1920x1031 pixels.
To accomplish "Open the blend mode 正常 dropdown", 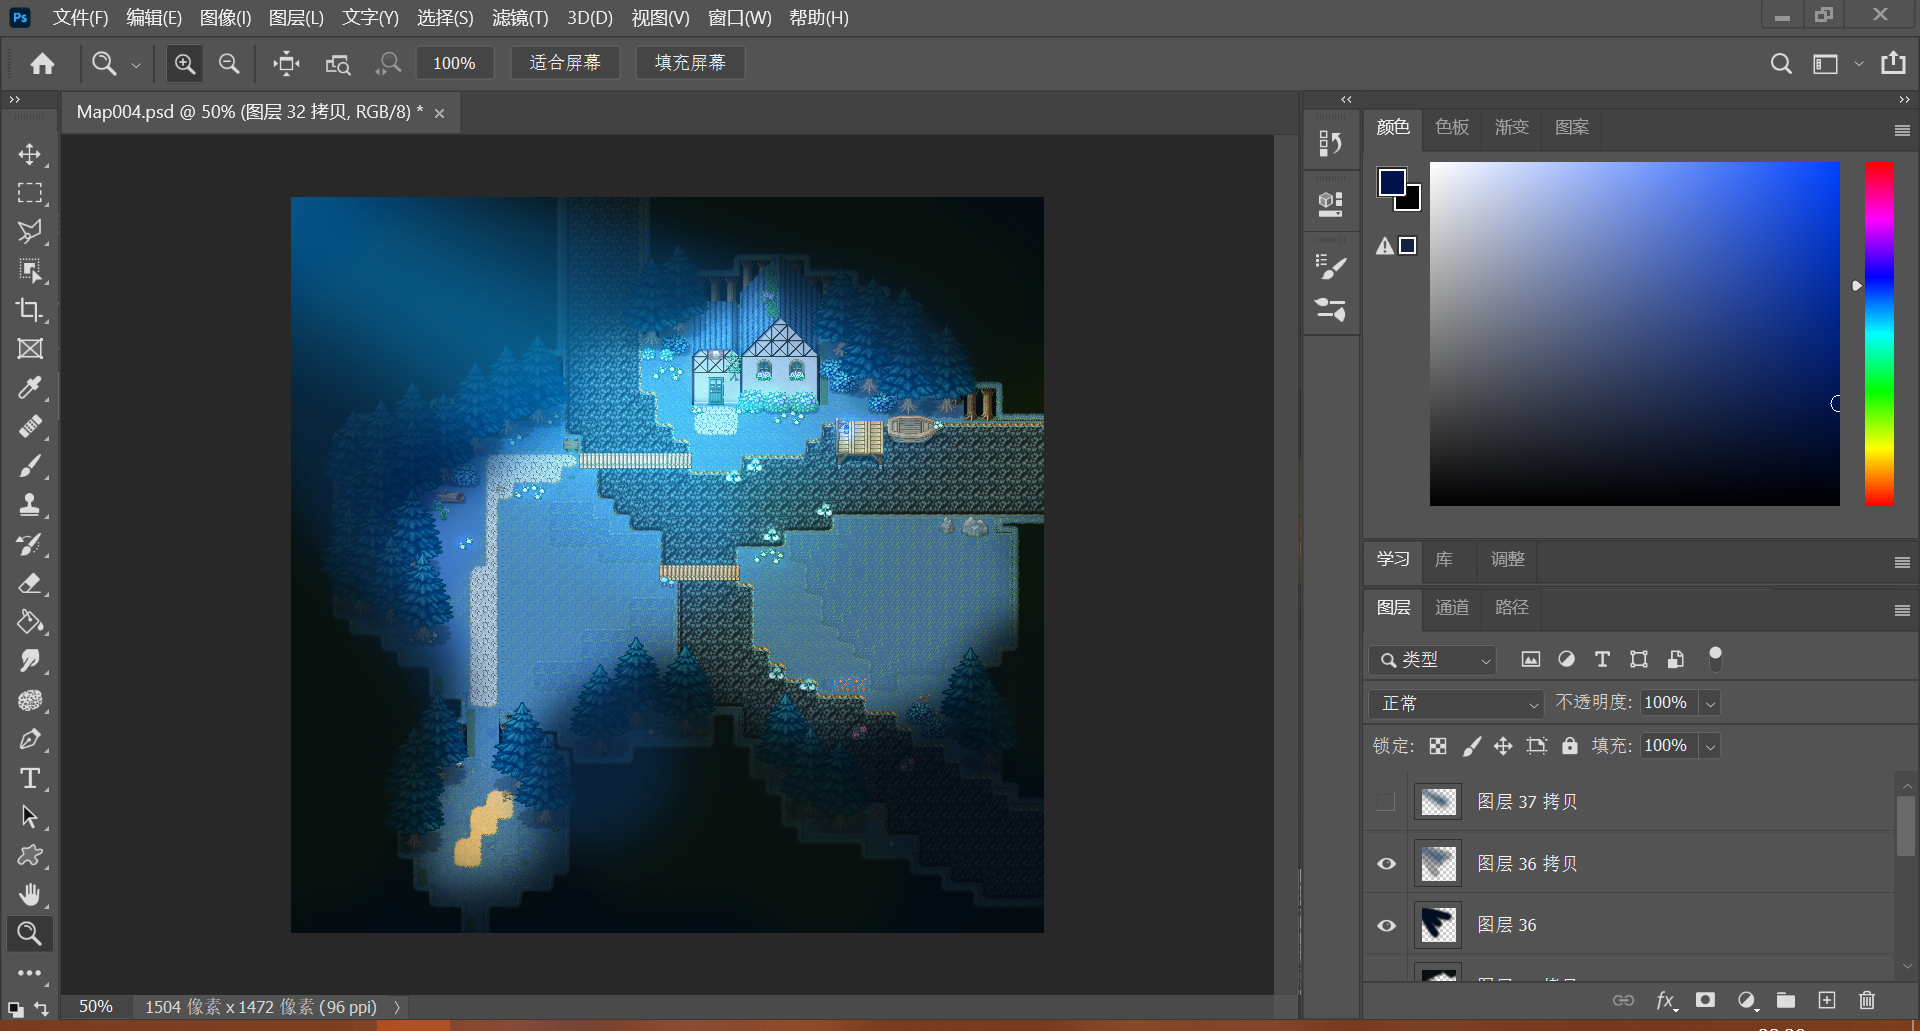I will tap(1456, 704).
